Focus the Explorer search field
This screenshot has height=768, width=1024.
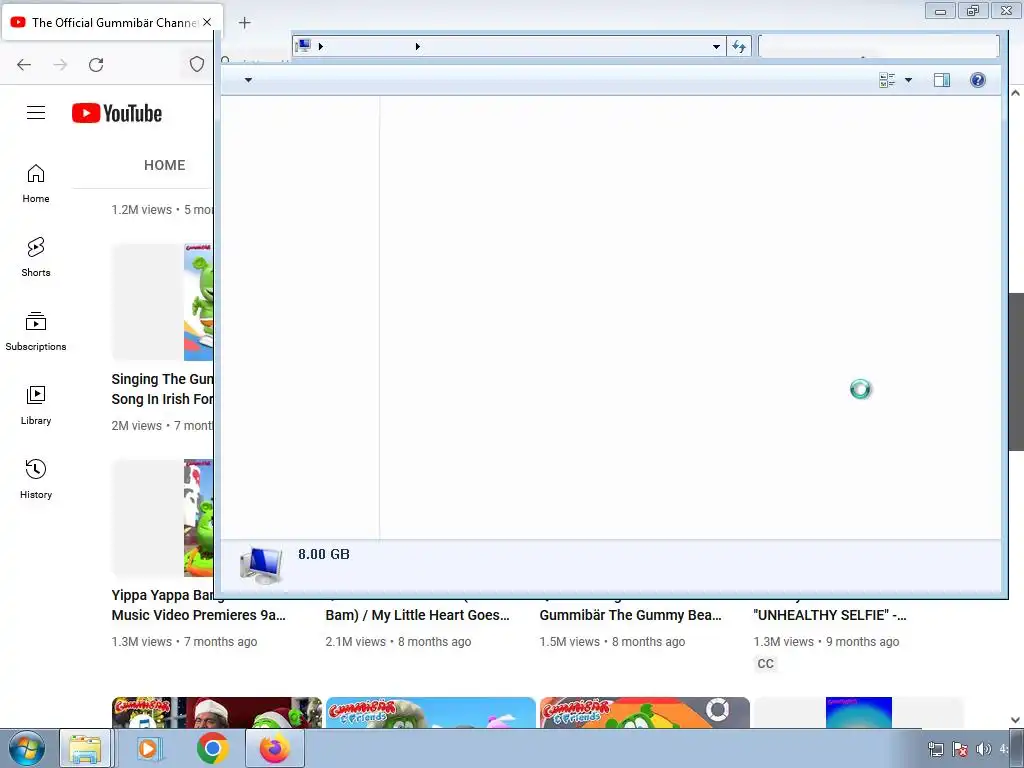pyautogui.click(x=878, y=46)
